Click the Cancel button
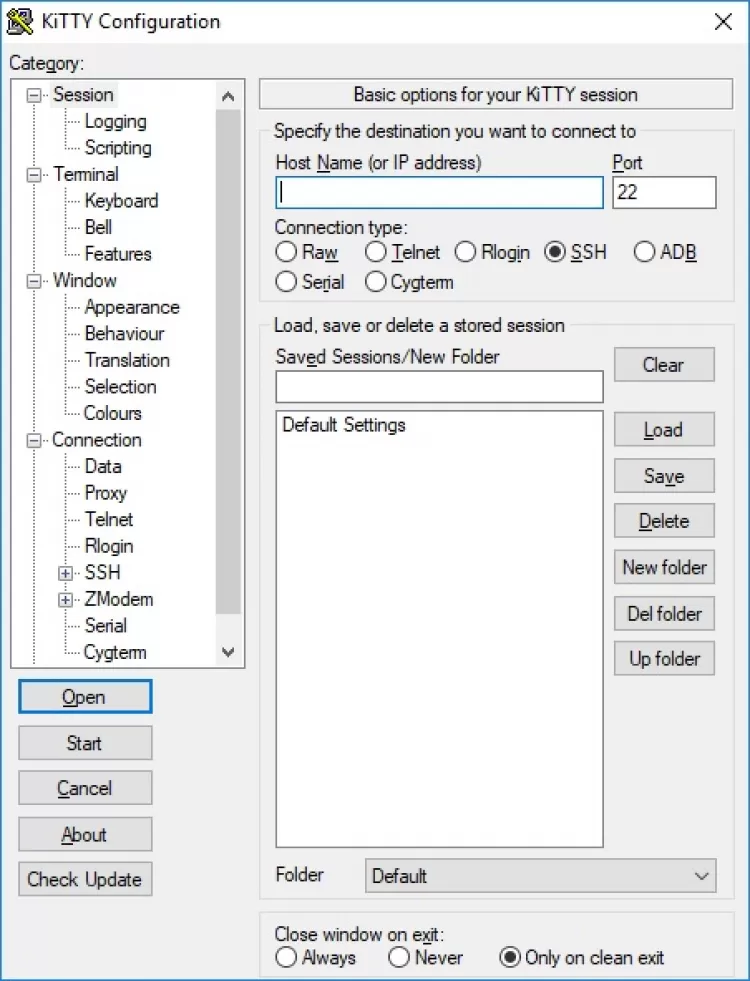This screenshot has height=981, width=750. click(85, 788)
